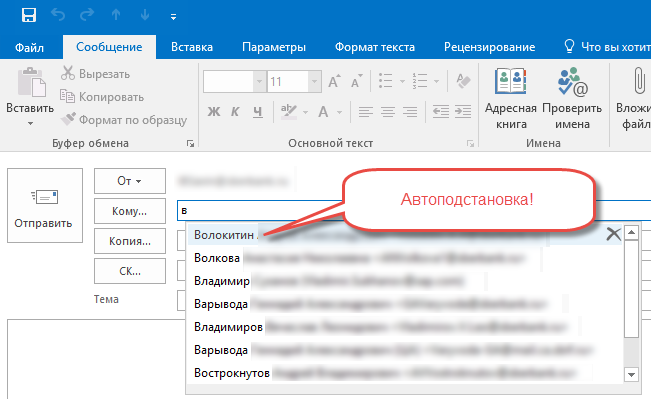Image resolution: width=651 pixels, height=399 pixels.
Task: Click the numbered list icon
Action: (x=420, y=81)
